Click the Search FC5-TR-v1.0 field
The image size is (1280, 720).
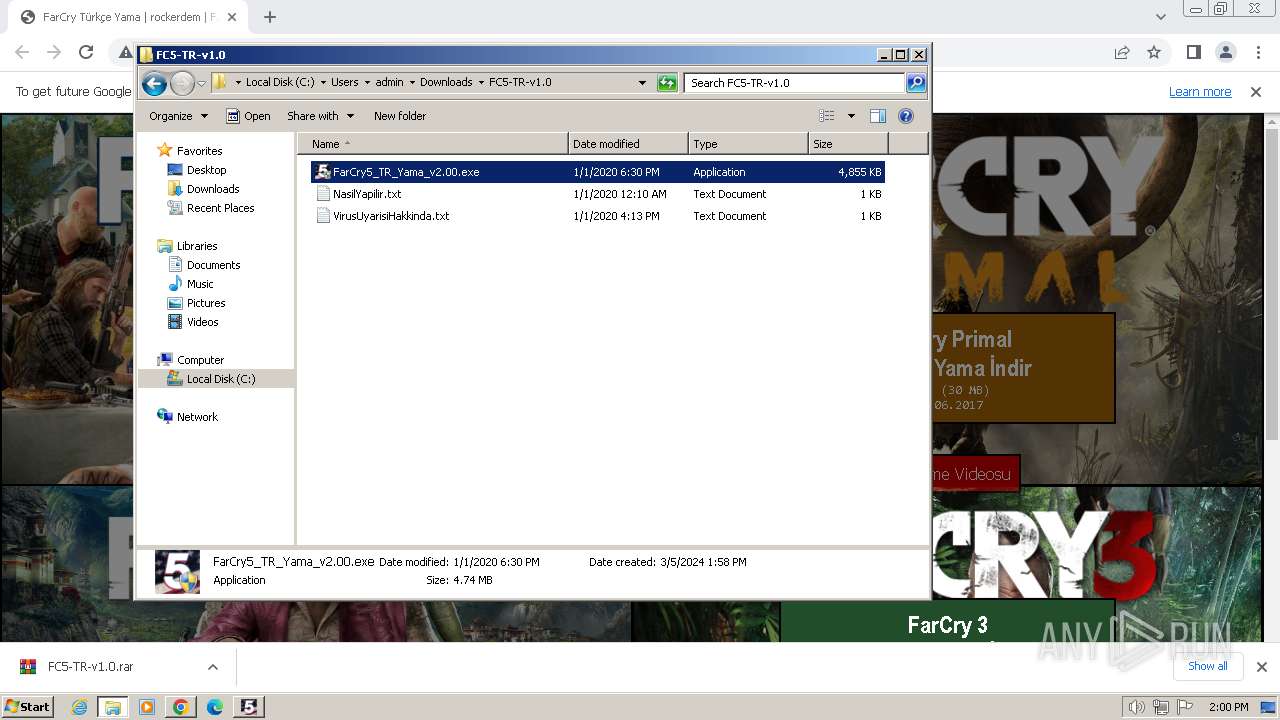click(x=795, y=83)
